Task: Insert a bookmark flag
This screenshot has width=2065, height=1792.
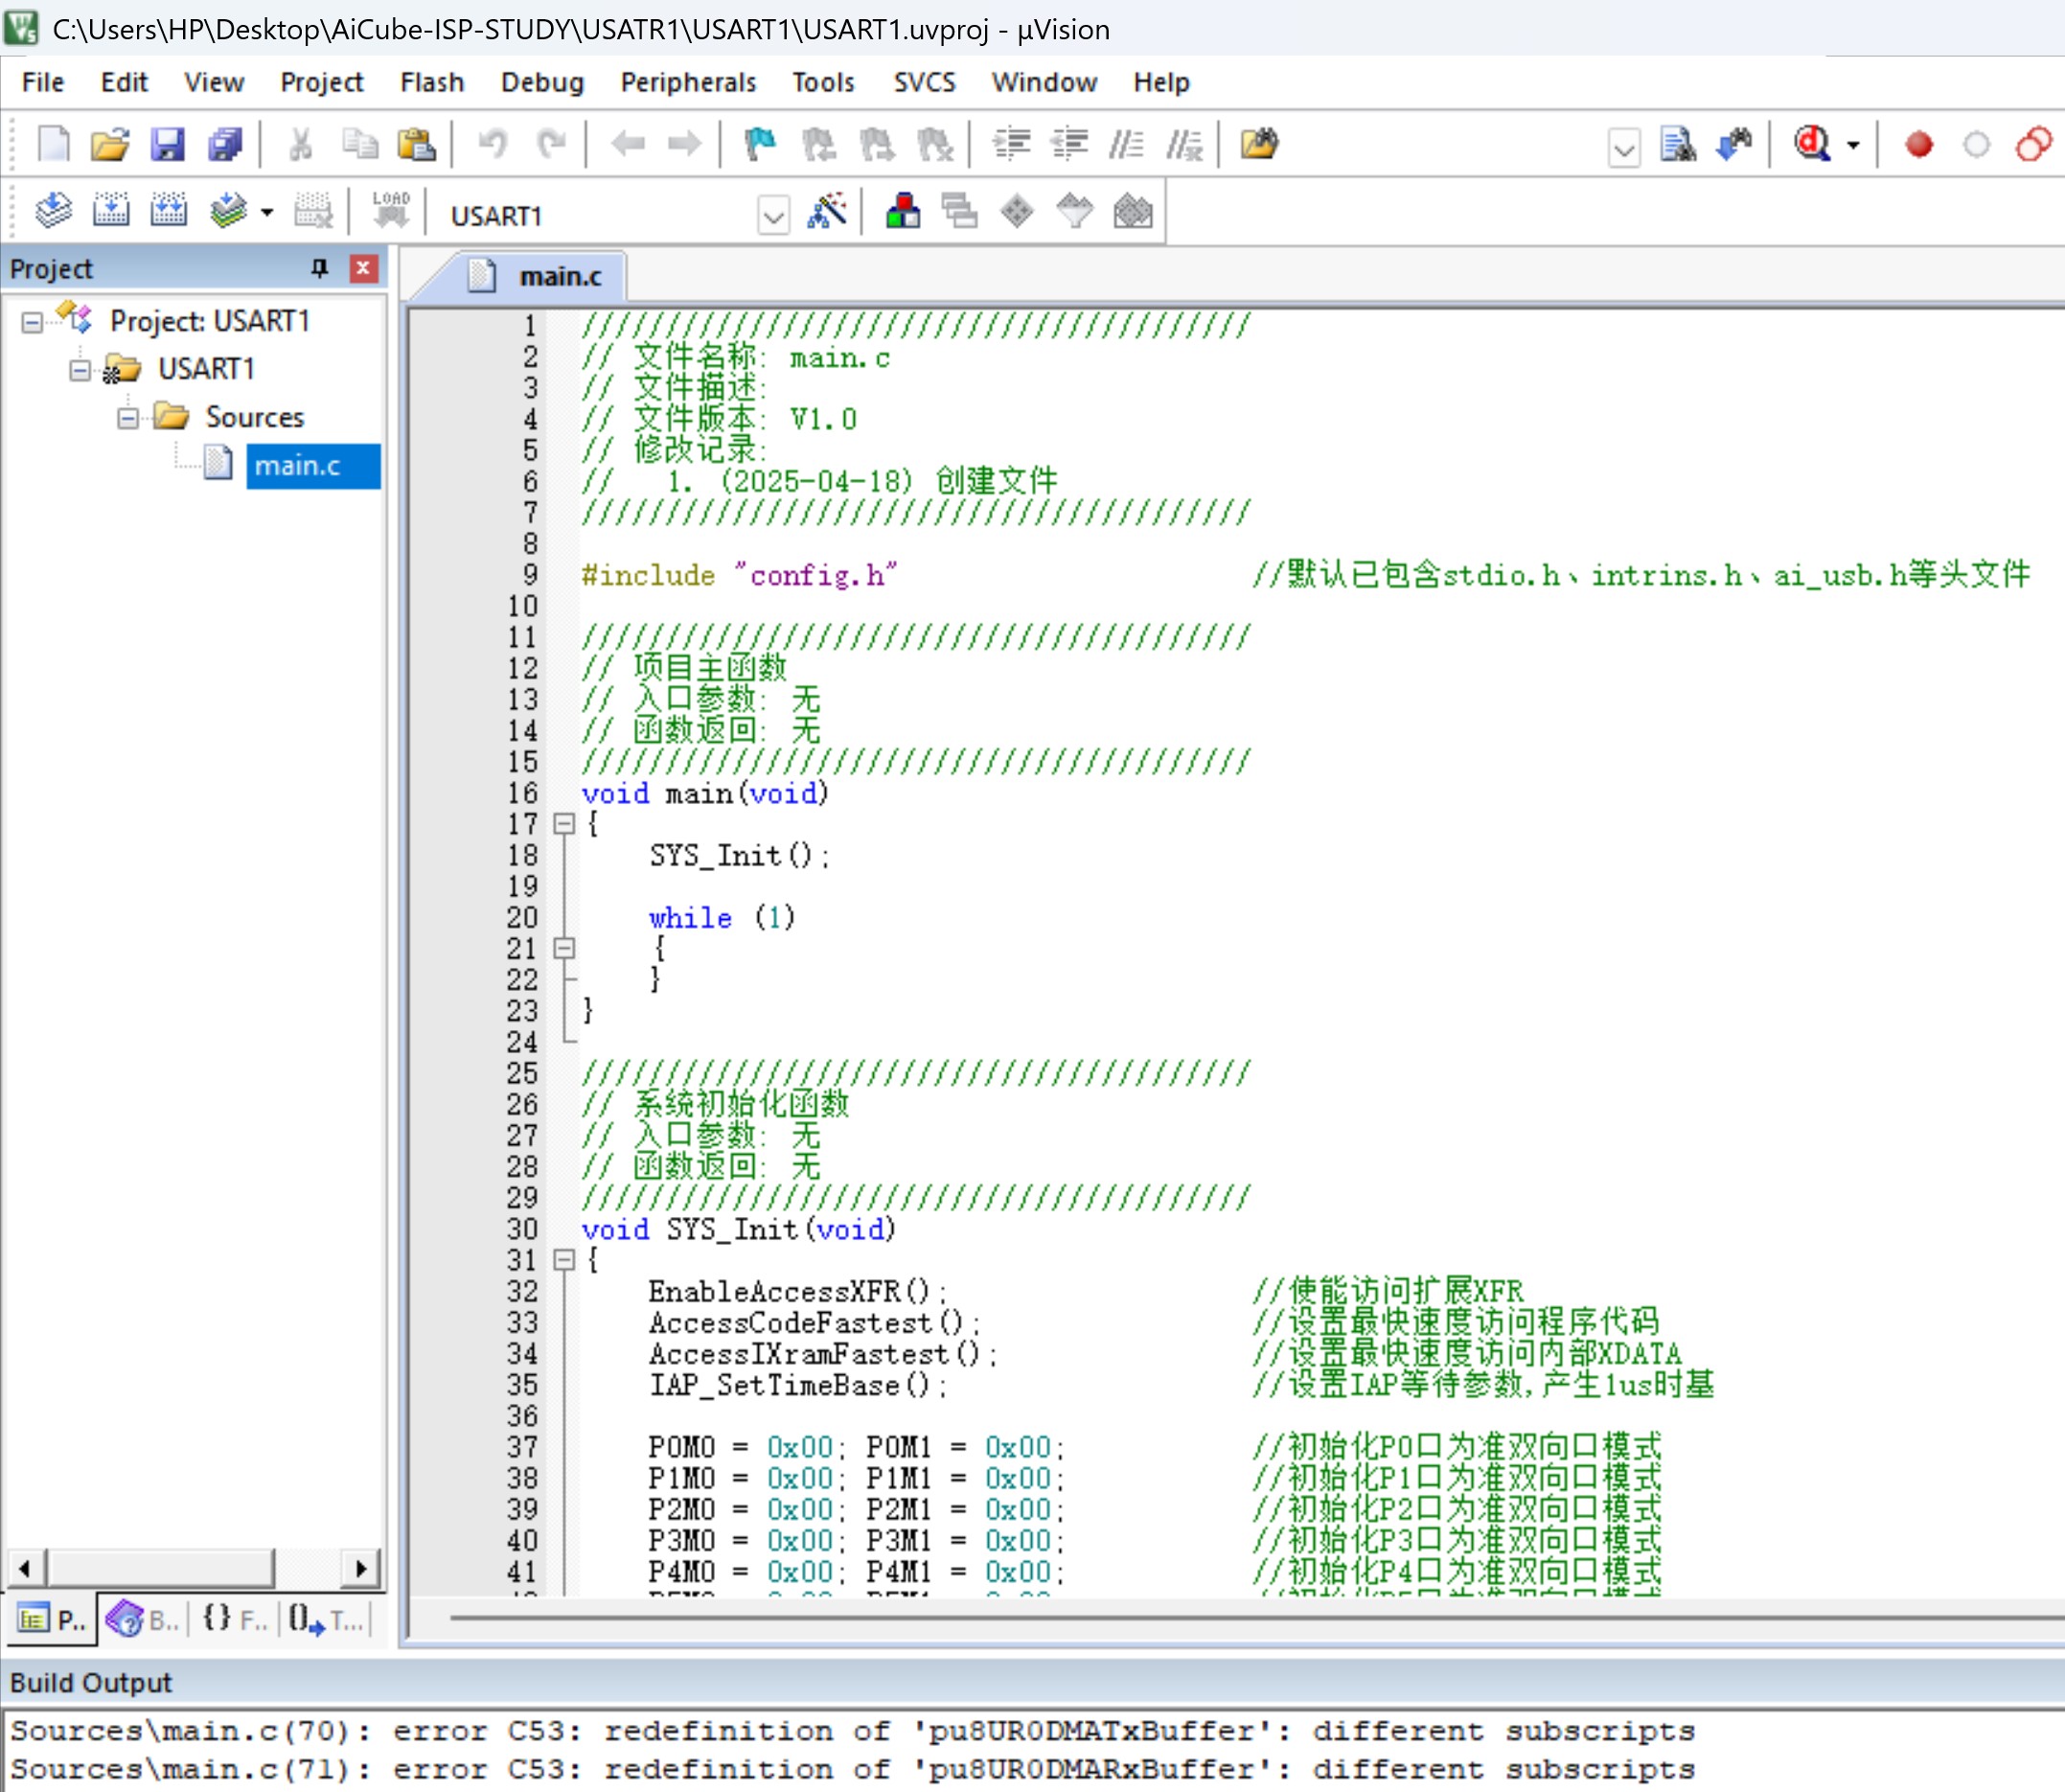Action: click(x=761, y=145)
